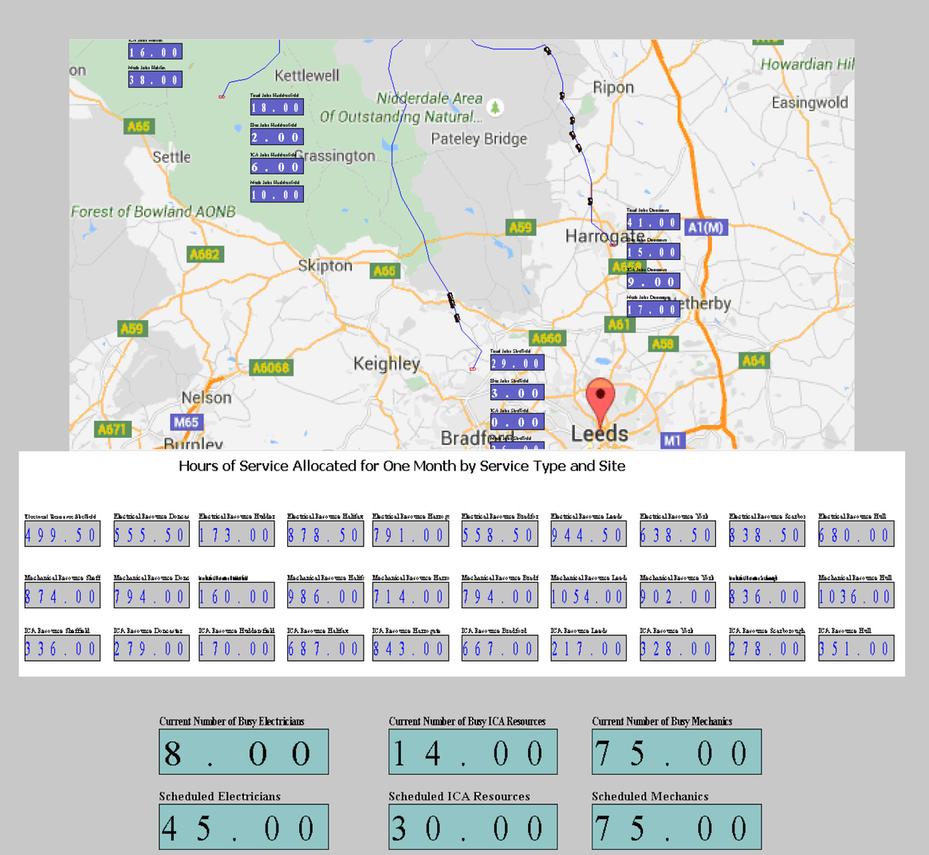Click the Electrical Resource Leeds value 944.50
The image size is (929, 855).
point(588,534)
